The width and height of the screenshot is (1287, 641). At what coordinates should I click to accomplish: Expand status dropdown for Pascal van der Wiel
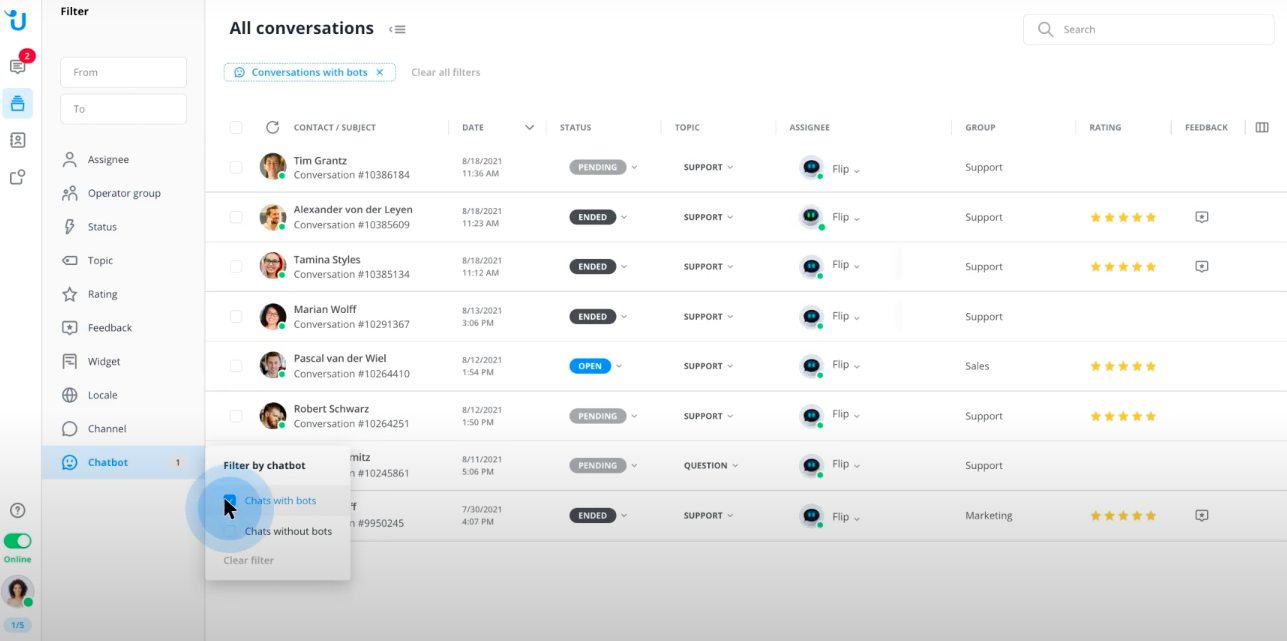(619, 366)
